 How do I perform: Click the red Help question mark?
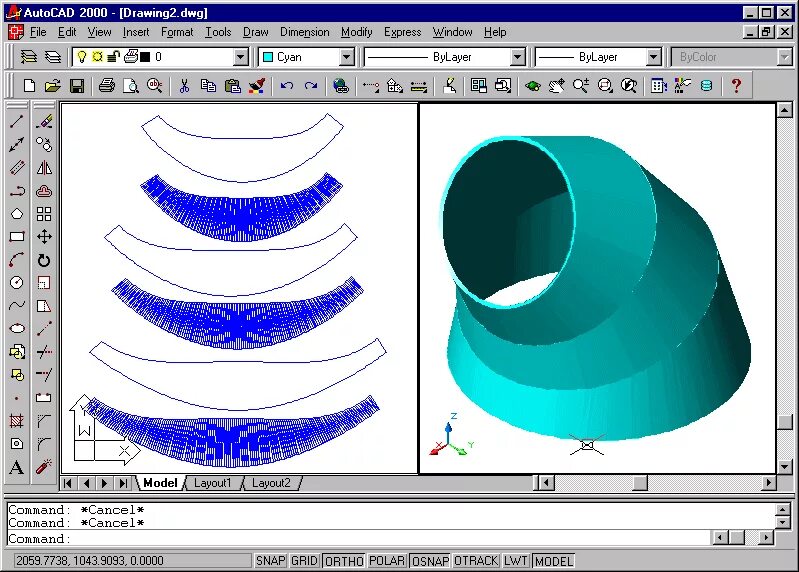[736, 86]
